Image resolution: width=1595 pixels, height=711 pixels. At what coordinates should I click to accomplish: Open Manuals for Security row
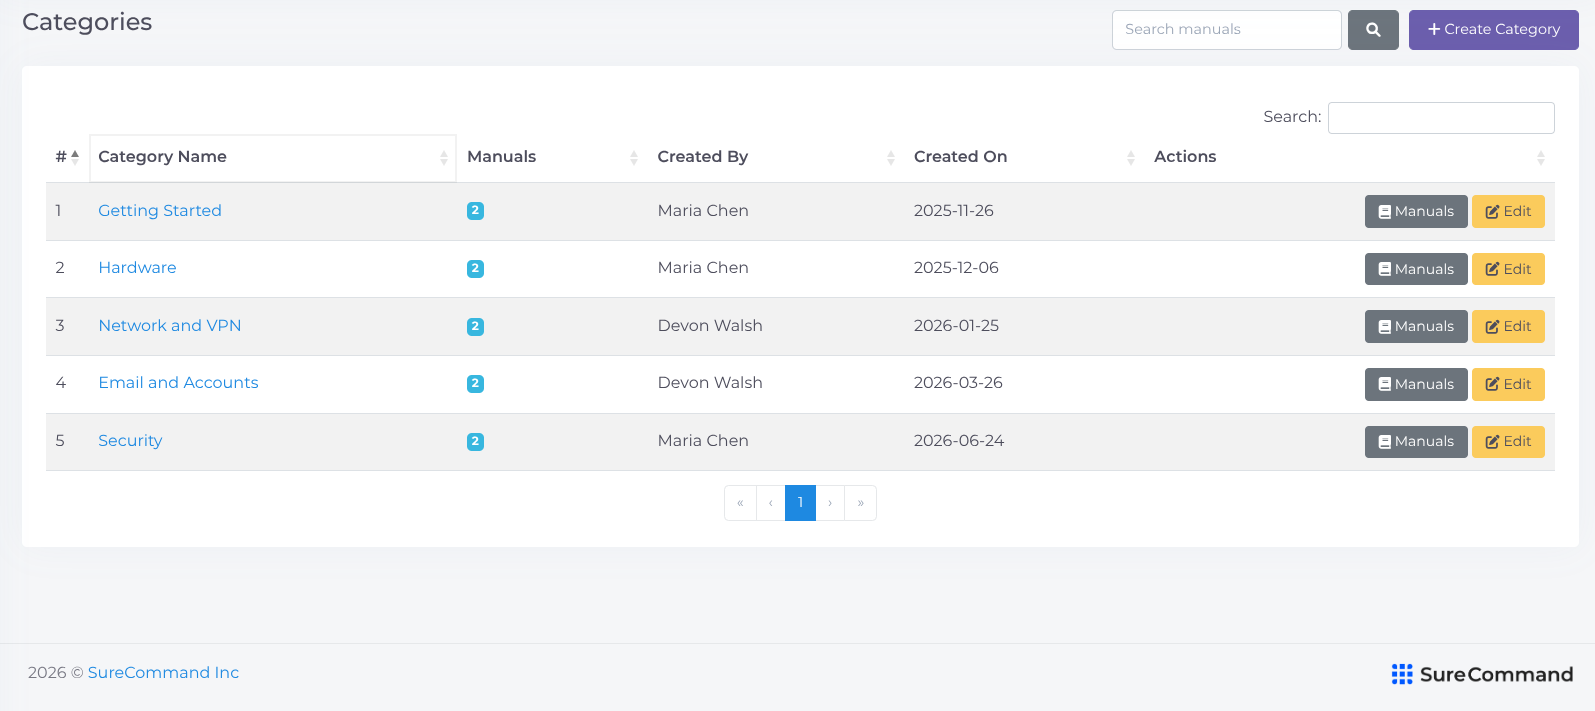[x=1416, y=442]
